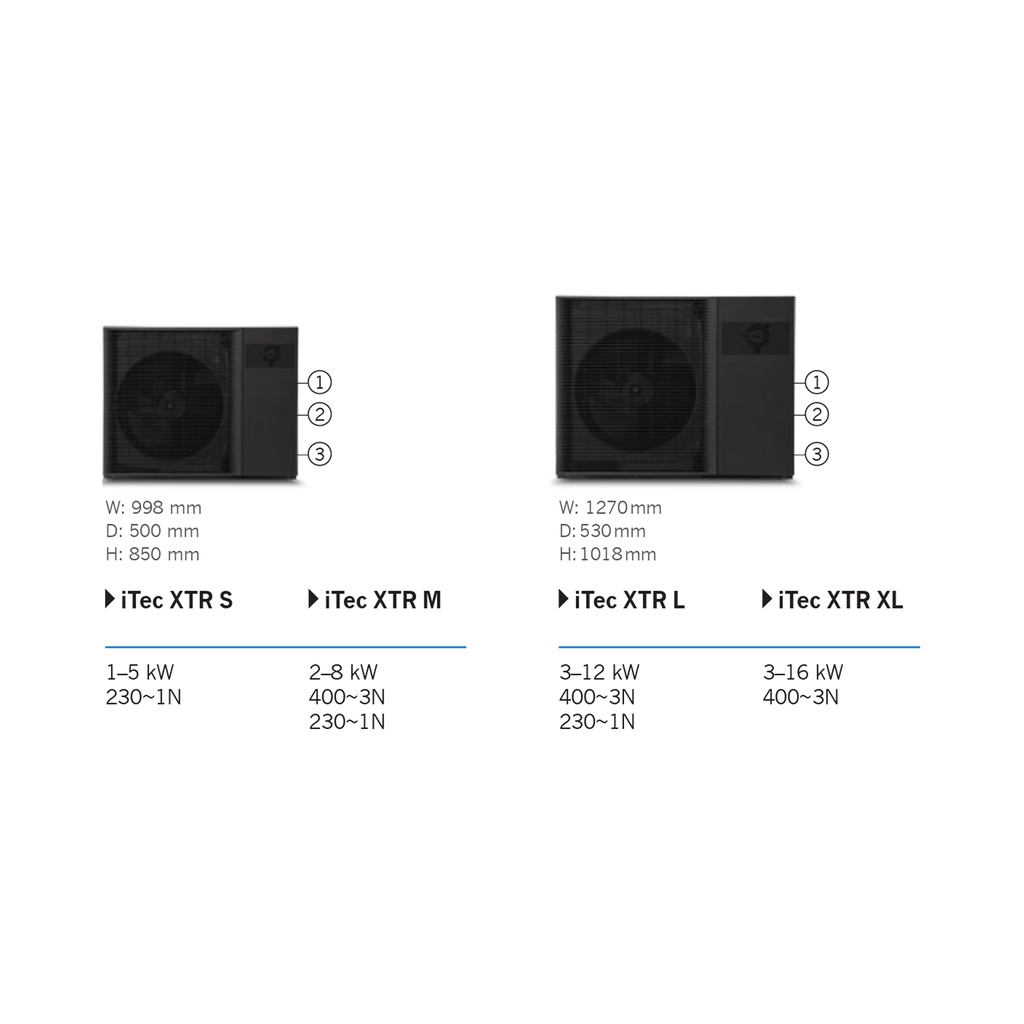This screenshot has width=1024, height=1024.
Task: Click callout marker 2 on large unit
Action: (x=816, y=414)
